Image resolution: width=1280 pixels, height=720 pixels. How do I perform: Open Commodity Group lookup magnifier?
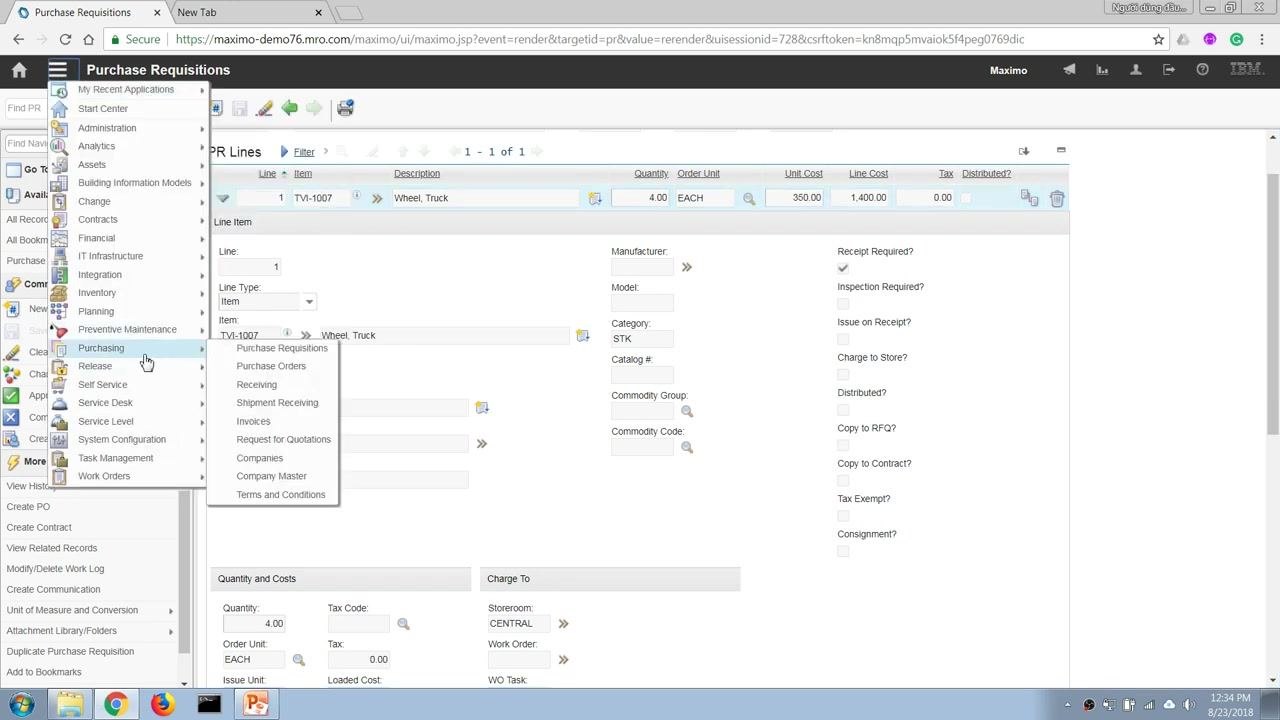(687, 411)
